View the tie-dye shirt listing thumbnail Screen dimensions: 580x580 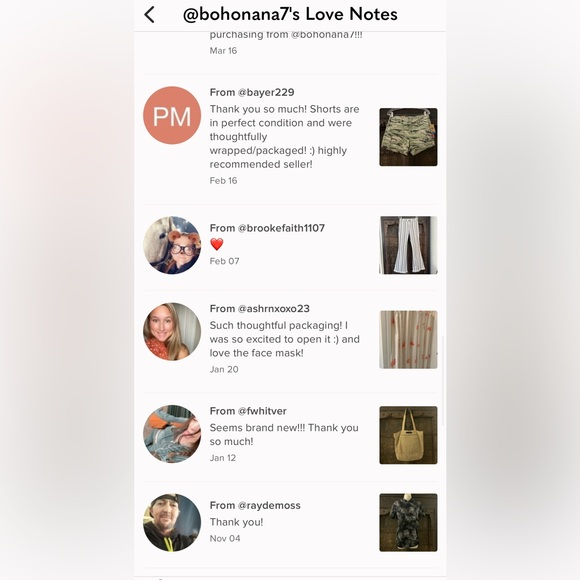coord(408,522)
